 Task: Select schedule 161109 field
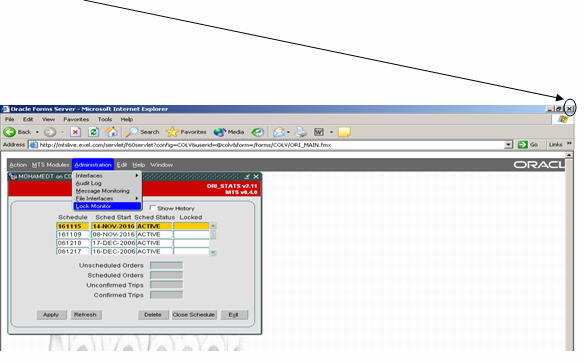coord(73,234)
